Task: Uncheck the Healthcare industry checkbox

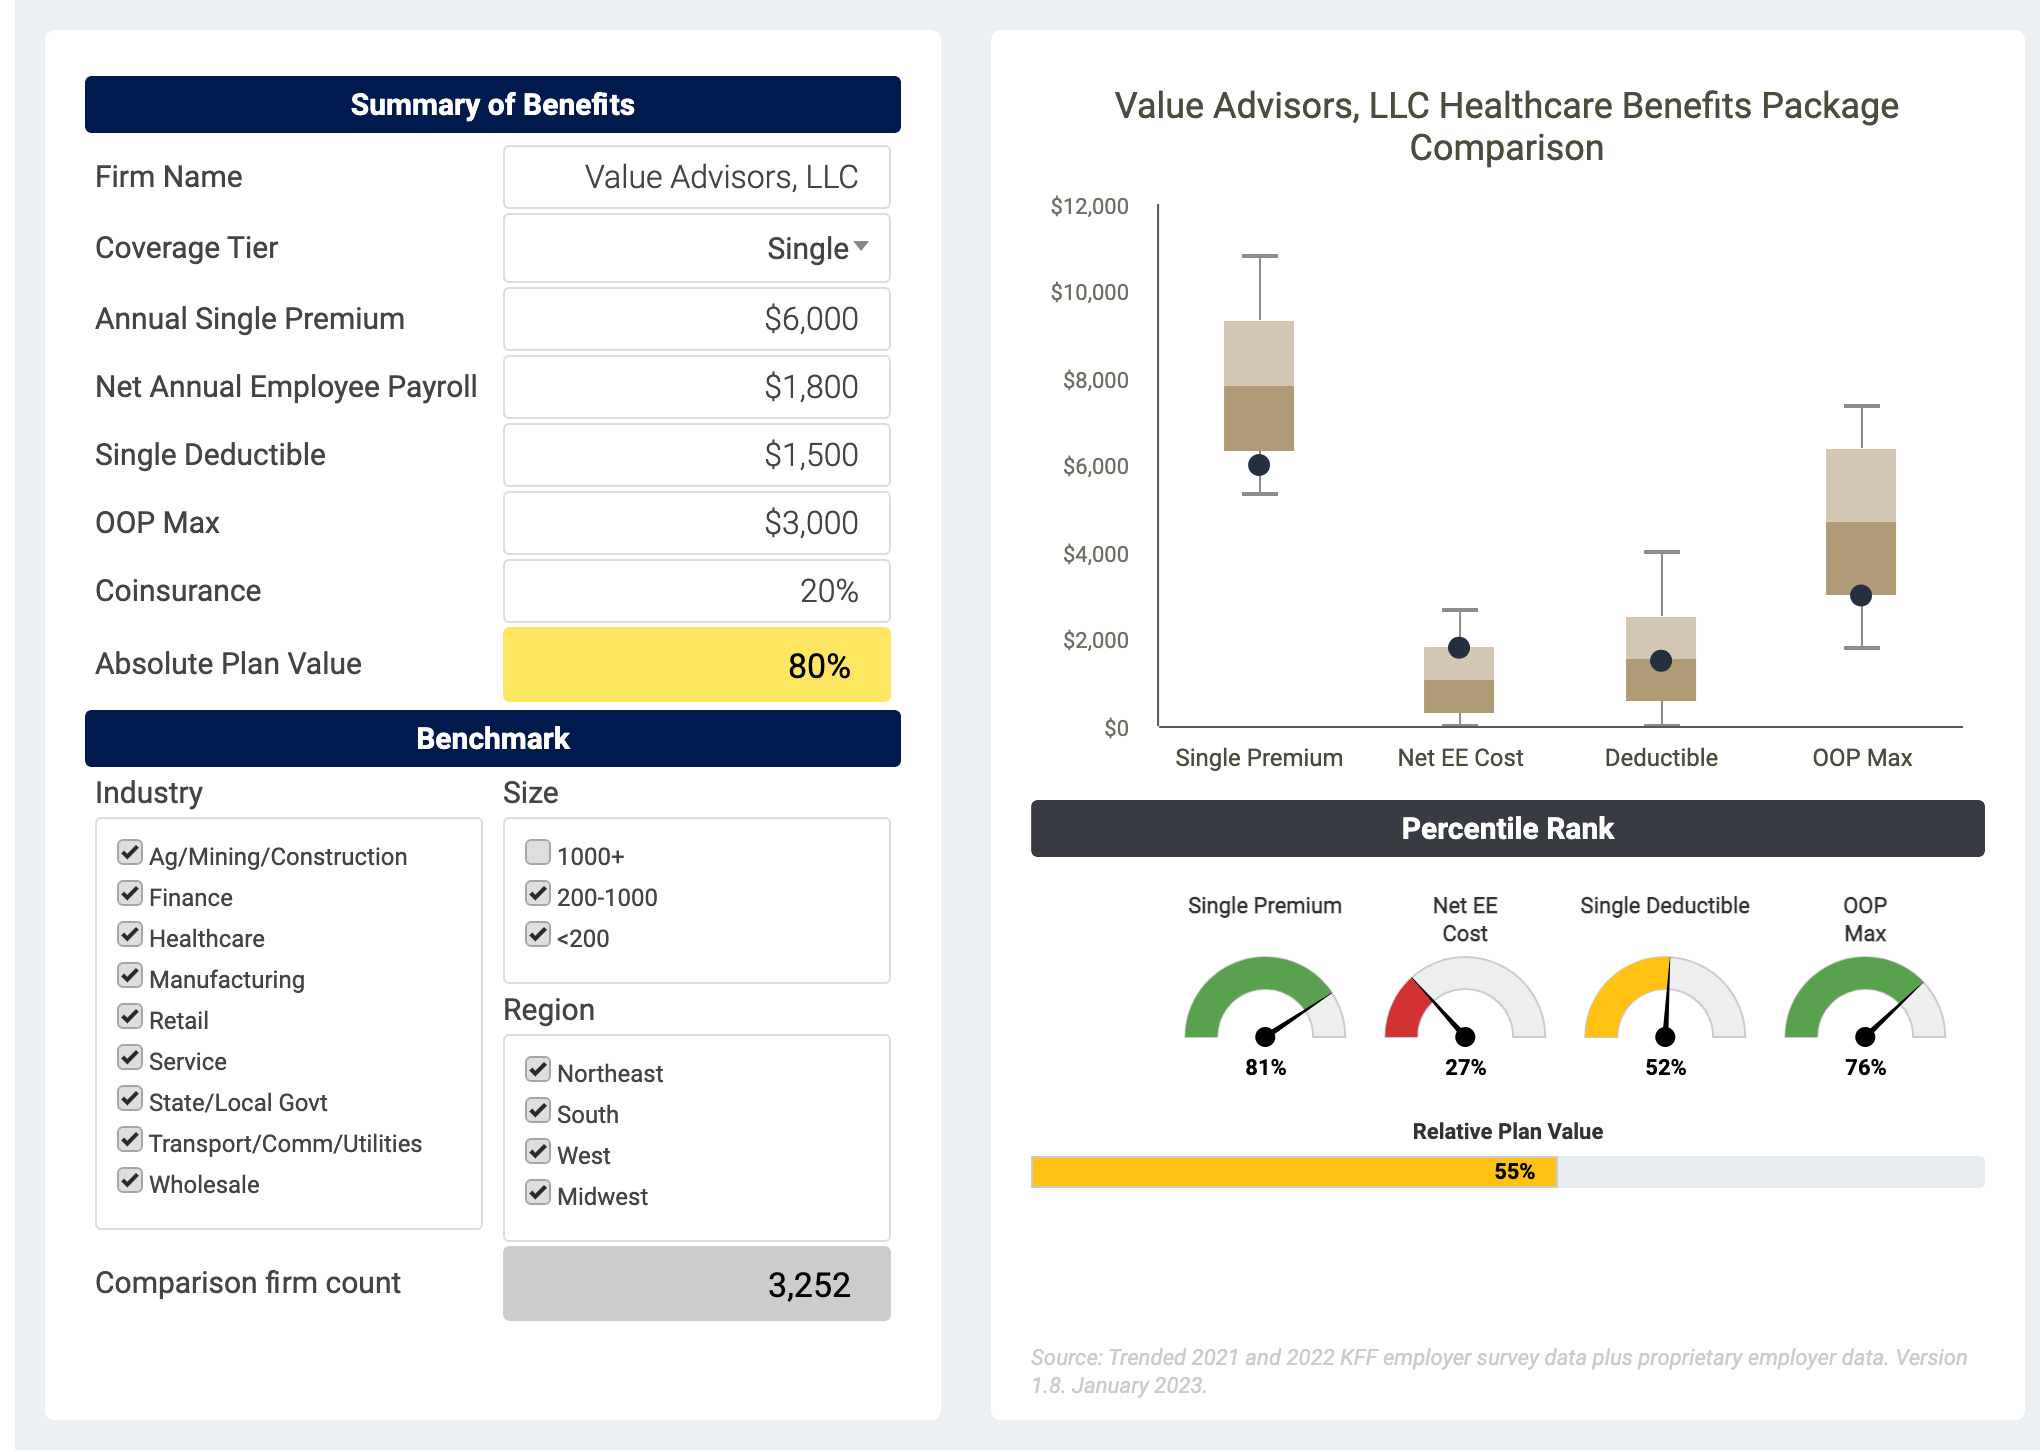Action: point(130,935)
